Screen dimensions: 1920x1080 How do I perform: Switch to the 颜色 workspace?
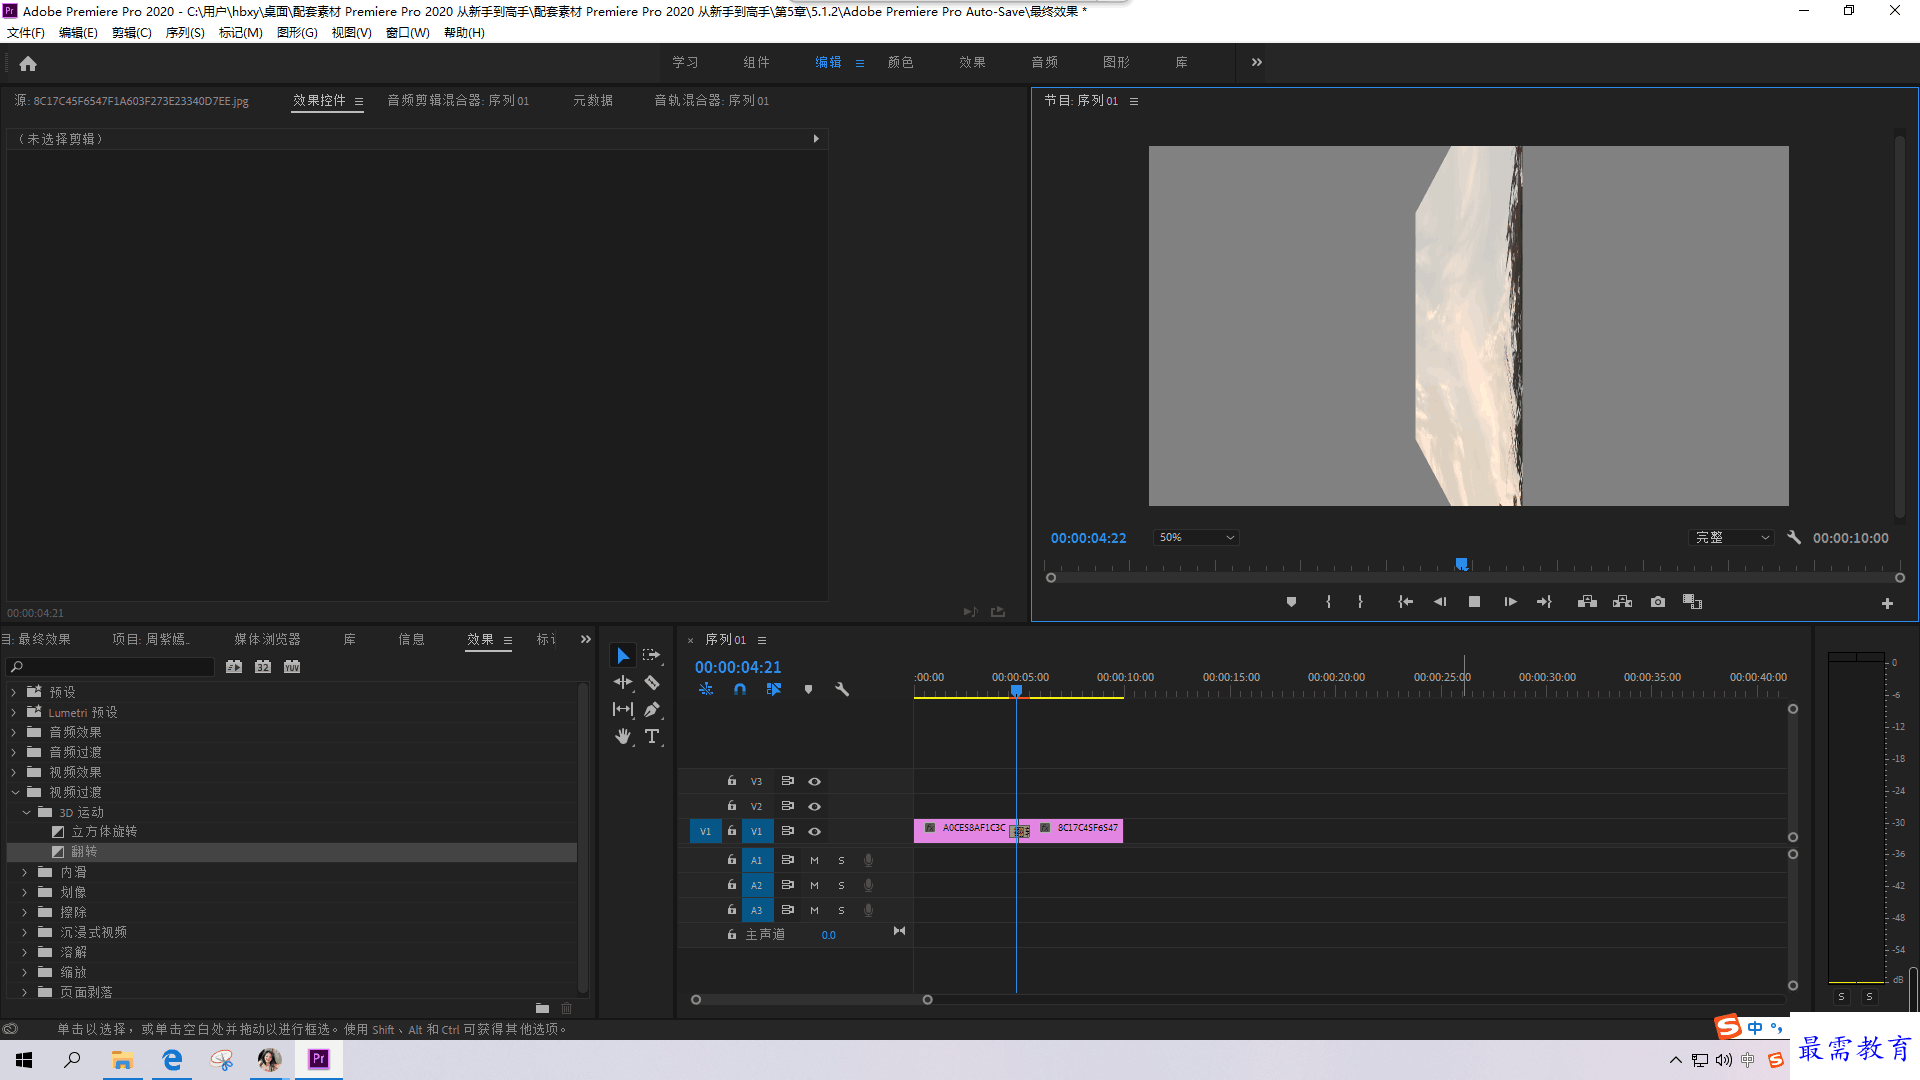[x=900, y=62]
